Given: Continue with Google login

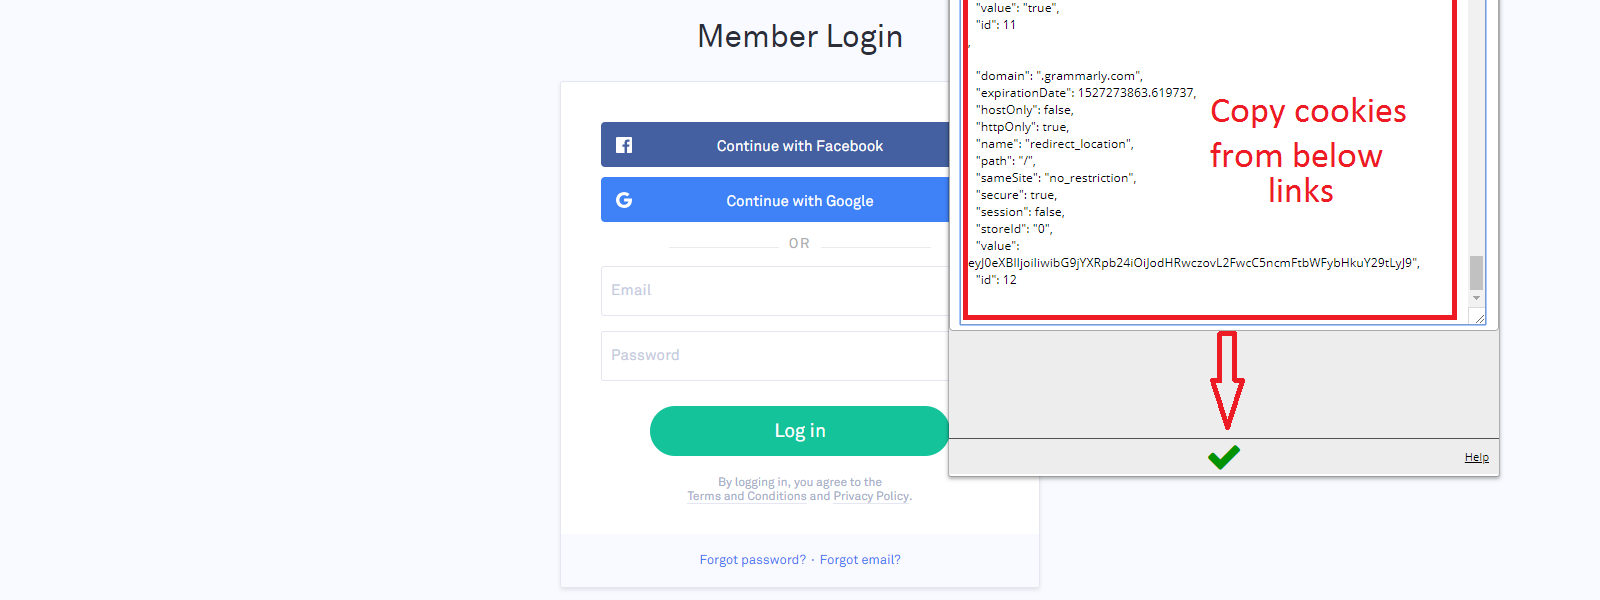Looking at the screenshot, I should (775, 200).
